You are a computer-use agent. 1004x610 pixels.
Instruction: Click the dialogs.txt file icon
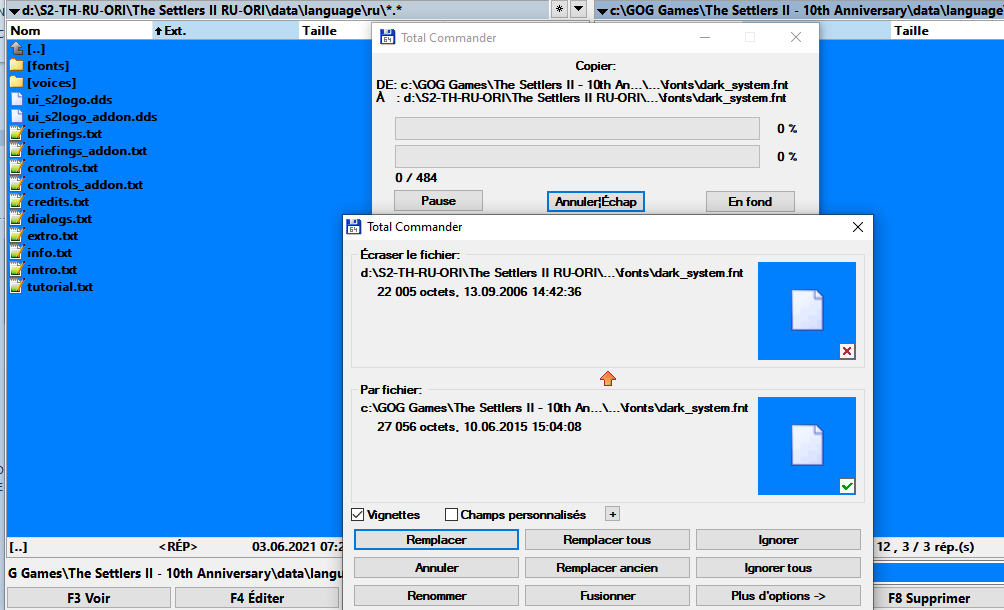pos(17,218)
